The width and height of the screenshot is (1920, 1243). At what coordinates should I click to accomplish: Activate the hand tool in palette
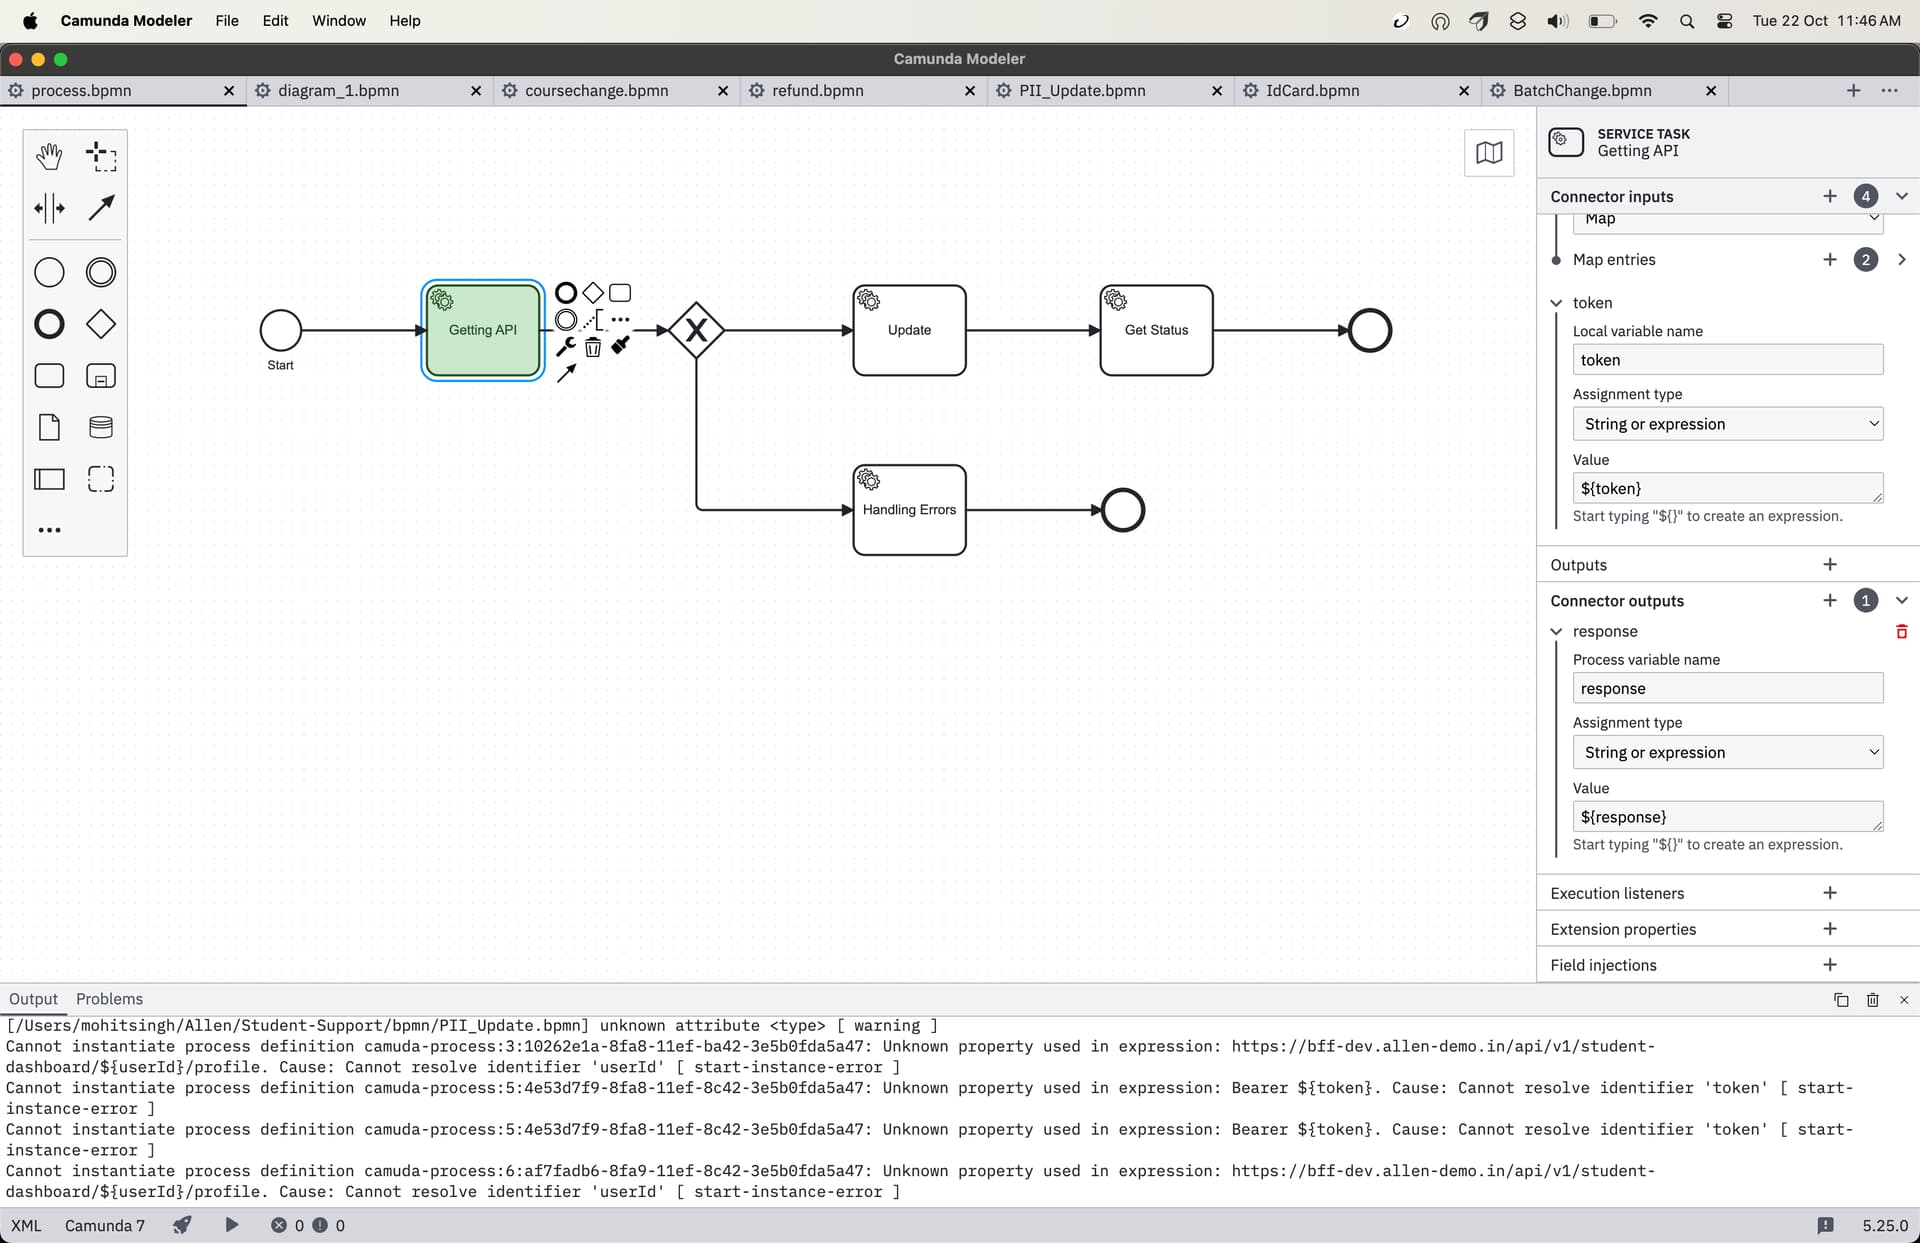coord(49,156)
